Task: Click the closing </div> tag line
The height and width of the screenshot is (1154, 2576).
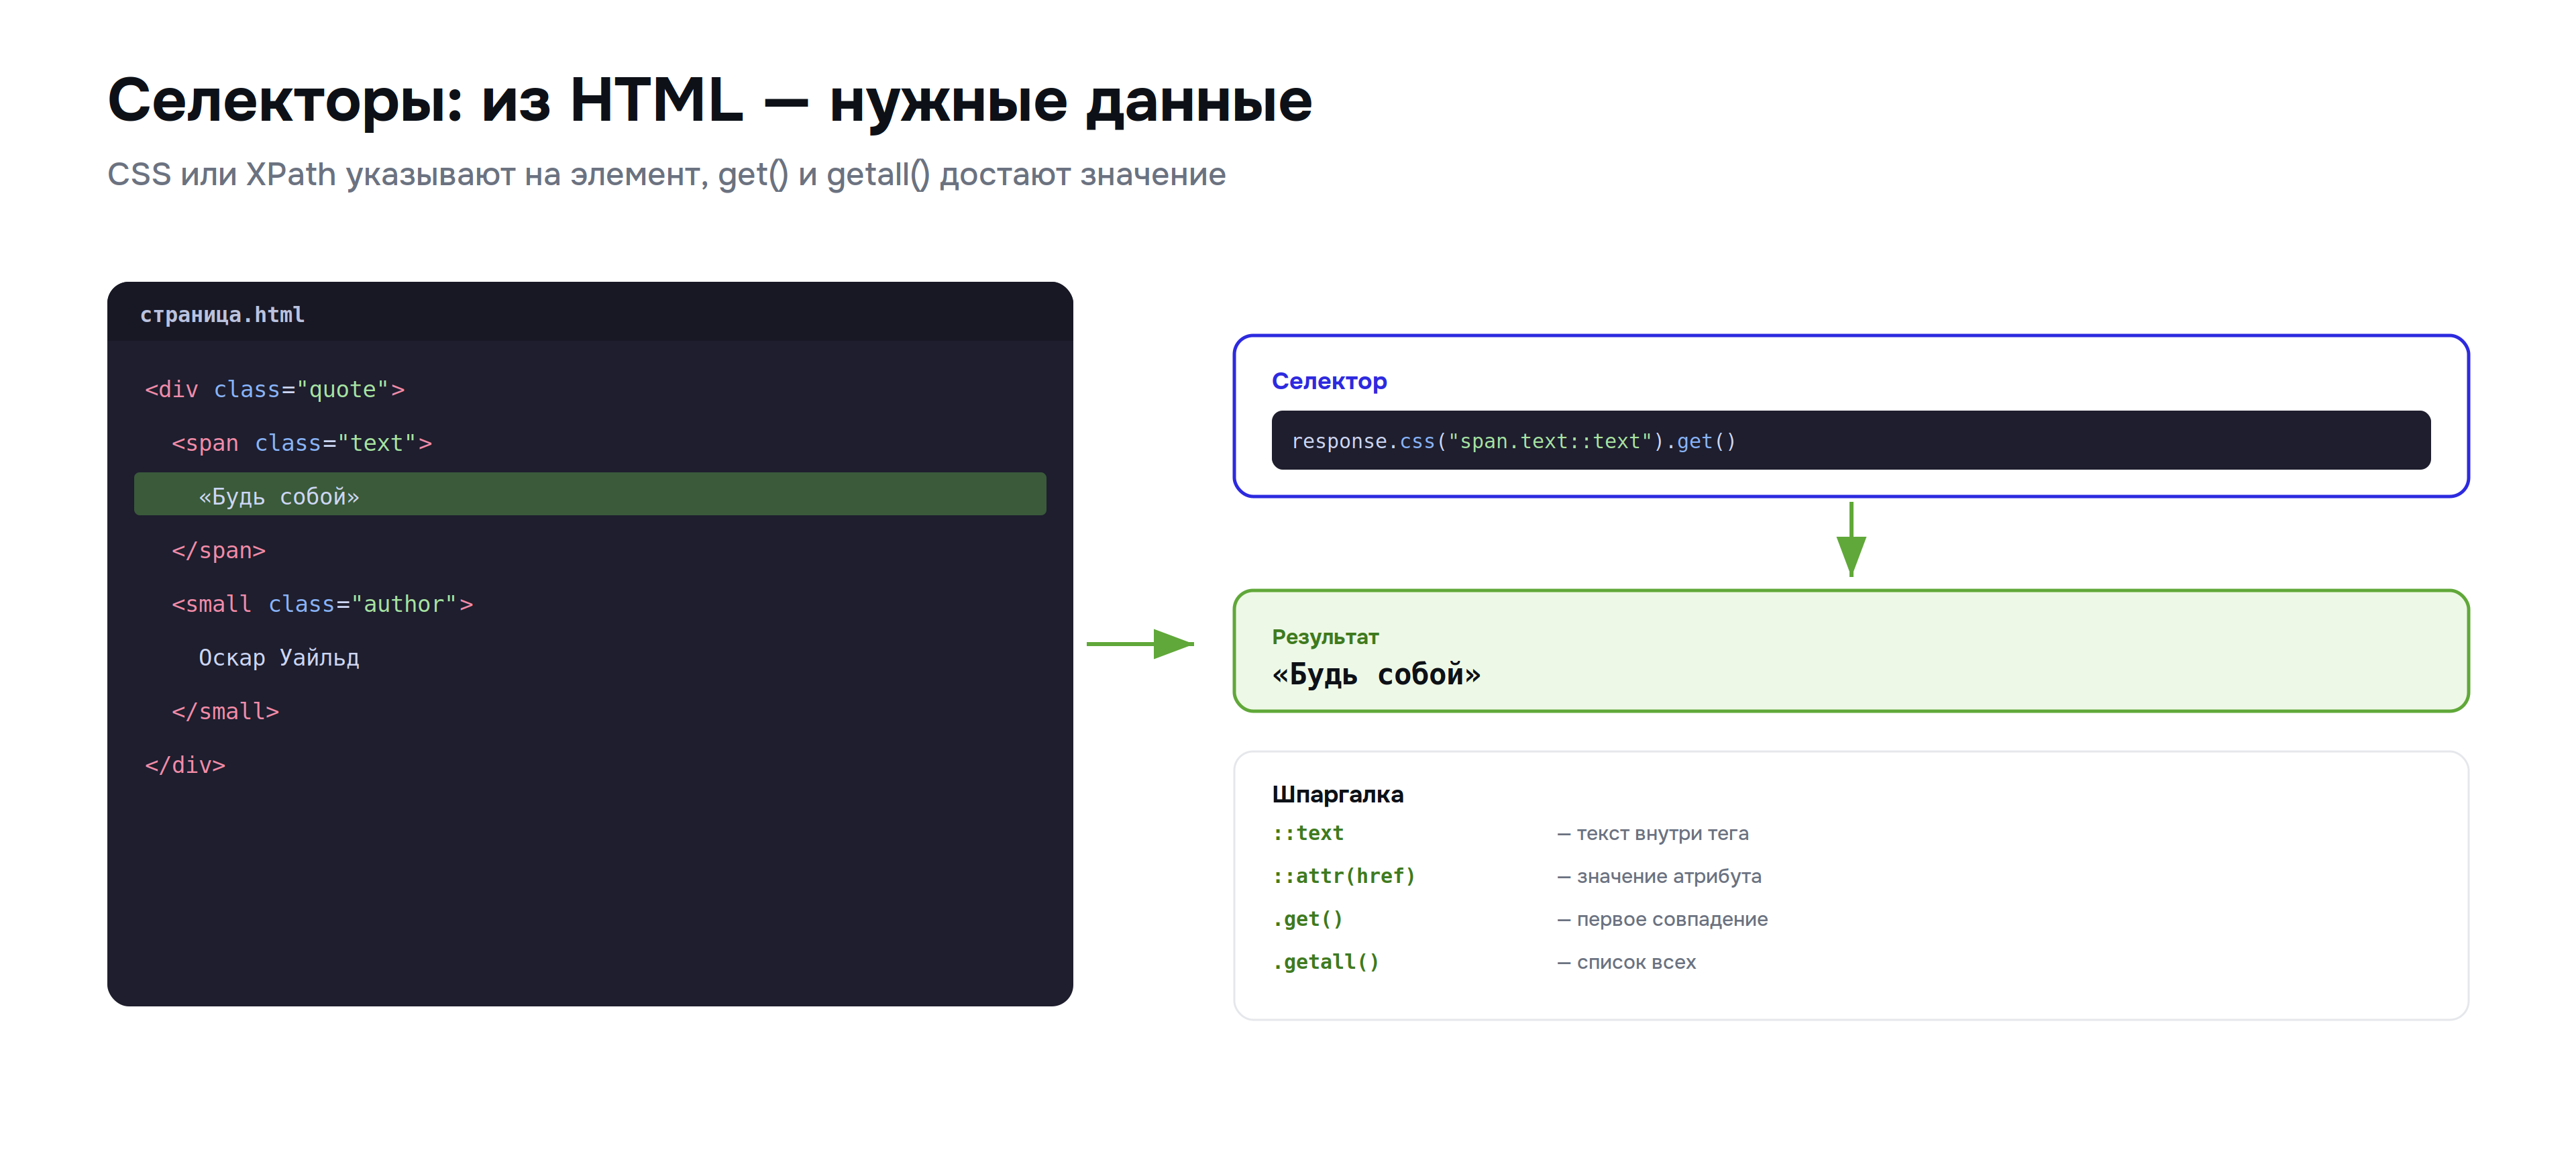Action: coord(185,765)
